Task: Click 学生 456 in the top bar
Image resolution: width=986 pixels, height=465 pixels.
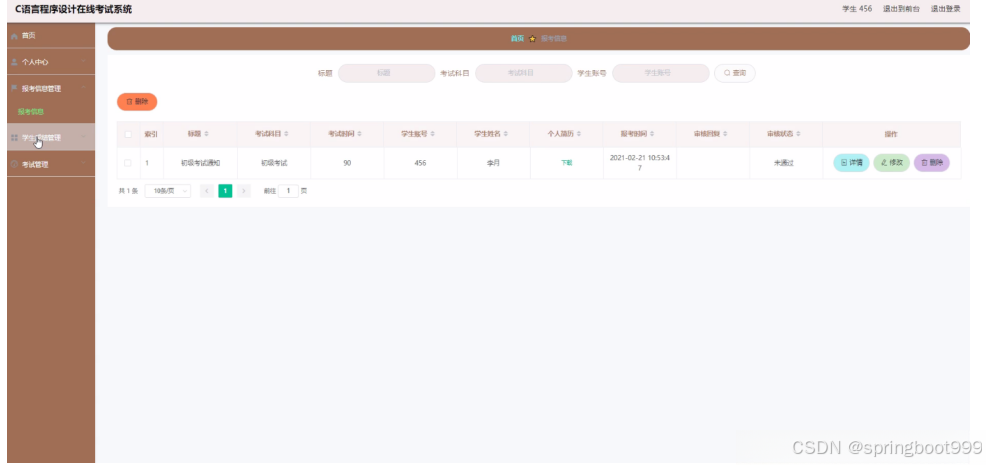Action: tap(857, 9)
